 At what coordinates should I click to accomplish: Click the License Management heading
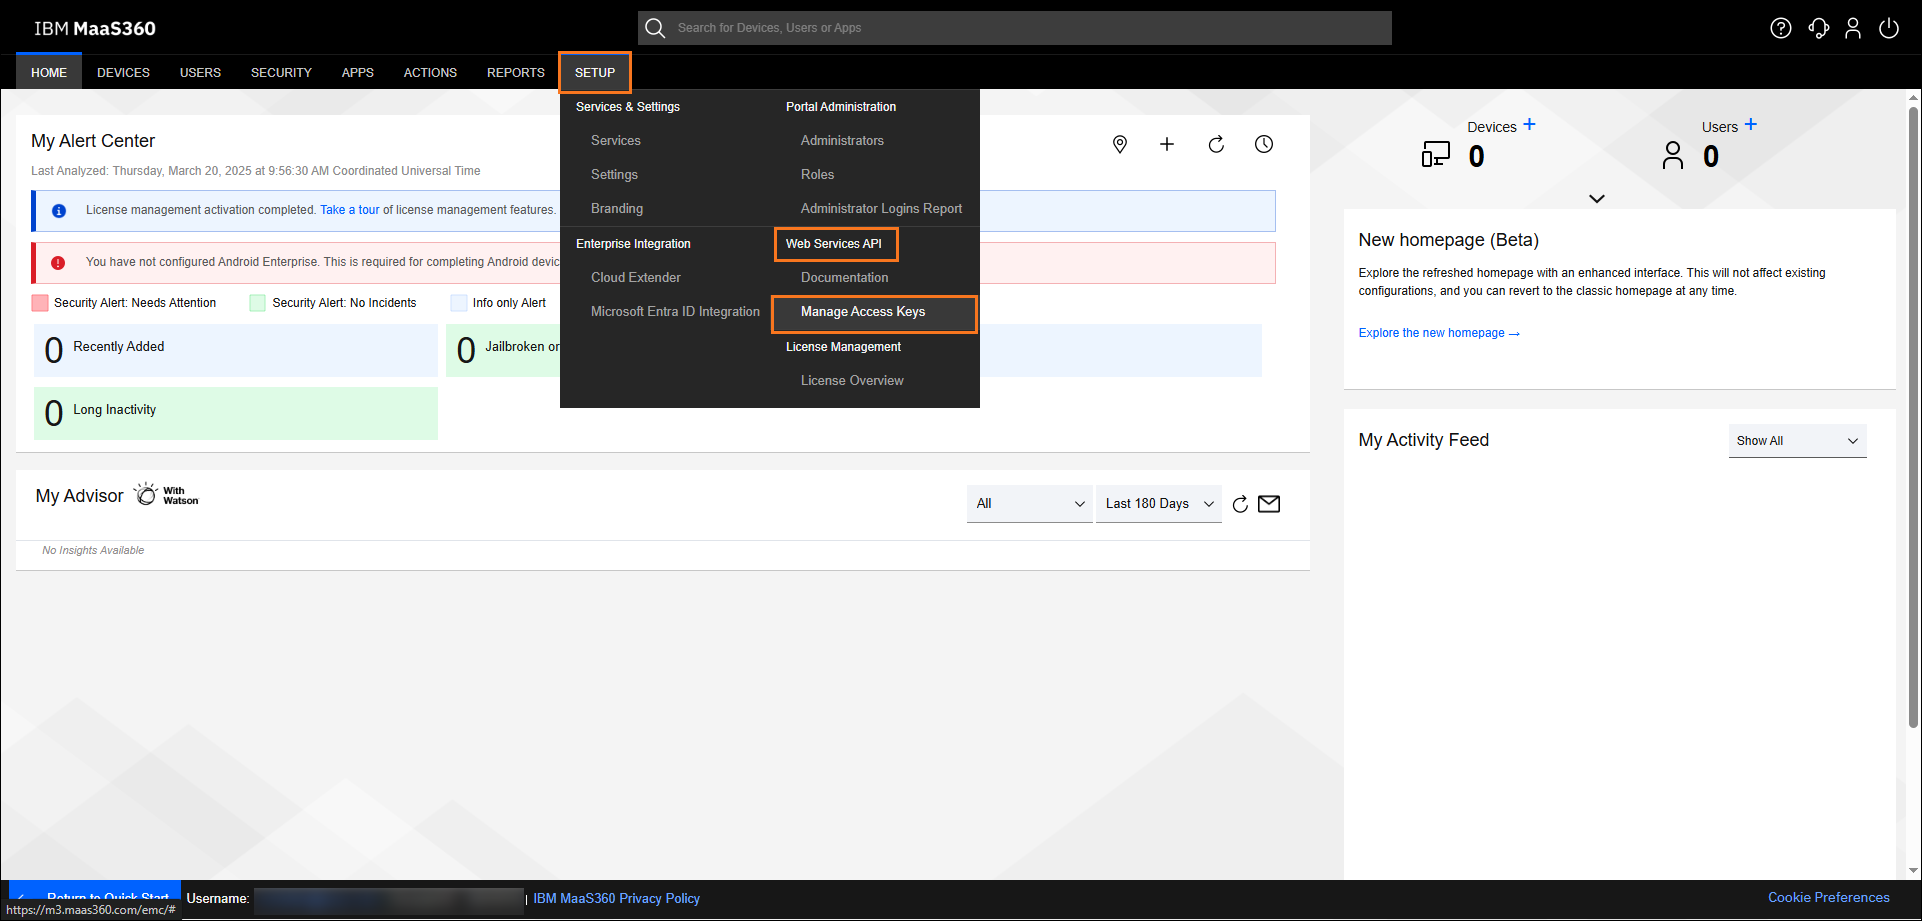(843, 347)
